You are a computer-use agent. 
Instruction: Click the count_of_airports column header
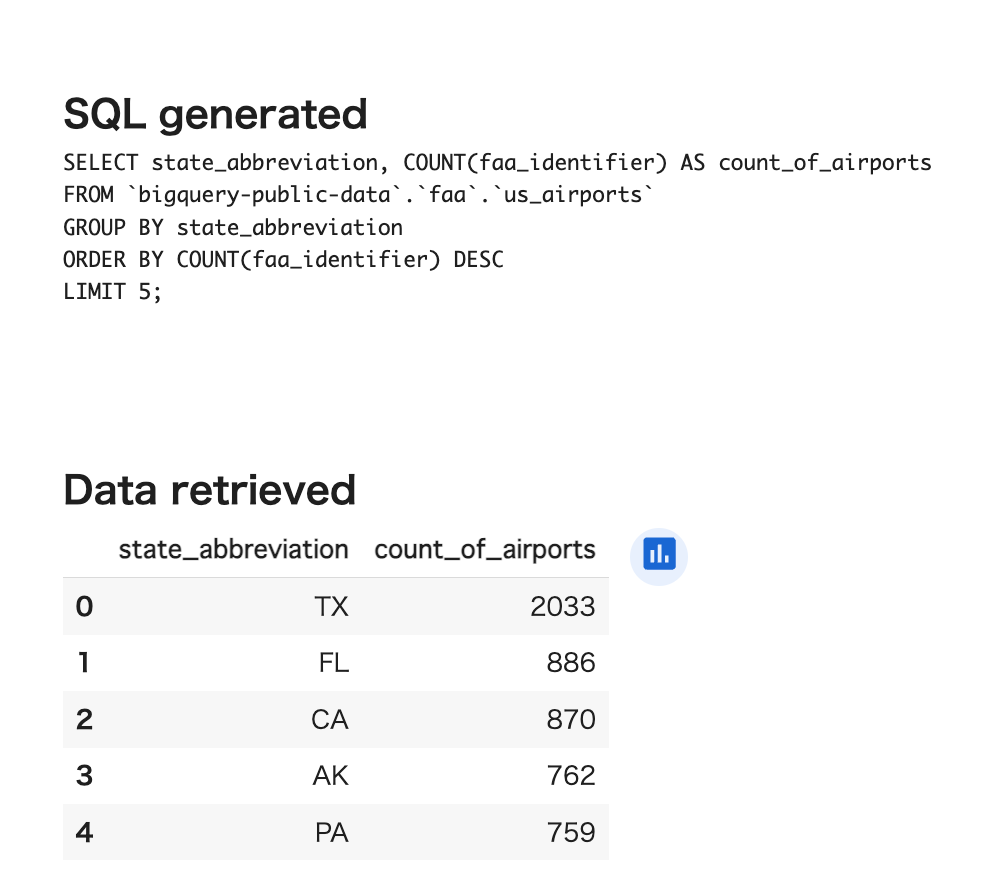485,549
